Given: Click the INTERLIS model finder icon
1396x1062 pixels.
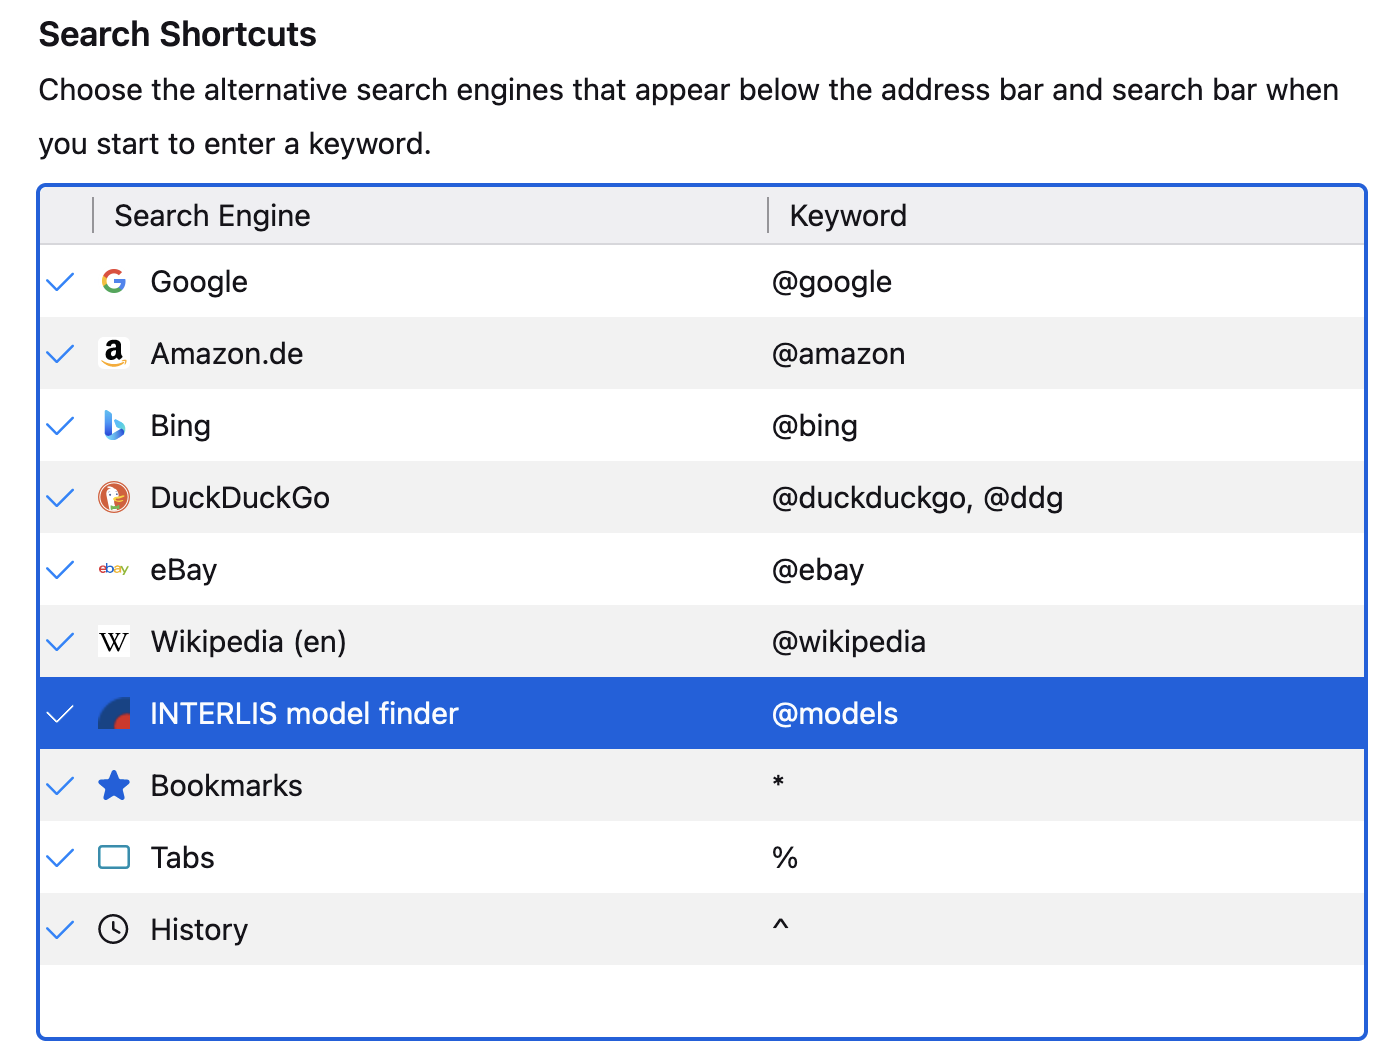Looking at the screenshot, I should tap(114, 714).
